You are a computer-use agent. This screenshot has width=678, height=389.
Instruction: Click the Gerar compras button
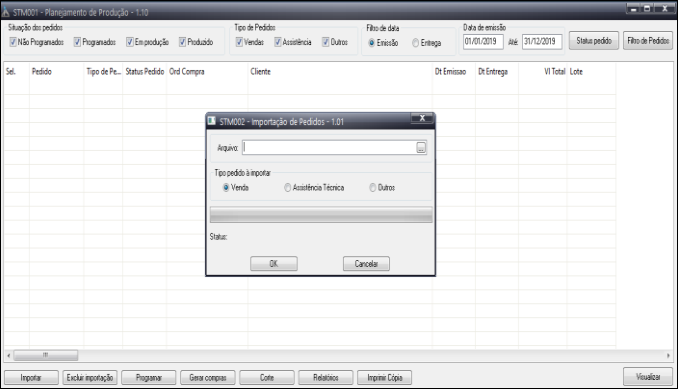click(208, 377)
